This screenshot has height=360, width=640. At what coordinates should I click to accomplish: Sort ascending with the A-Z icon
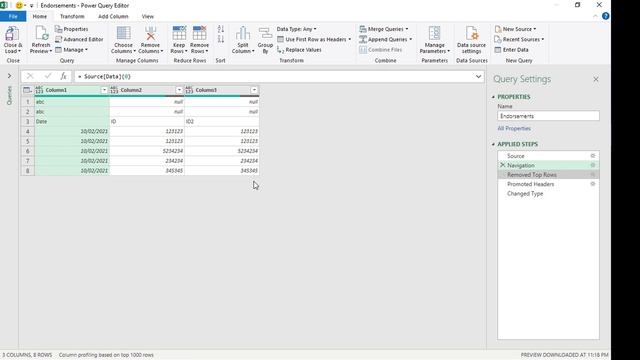point(221,29)
